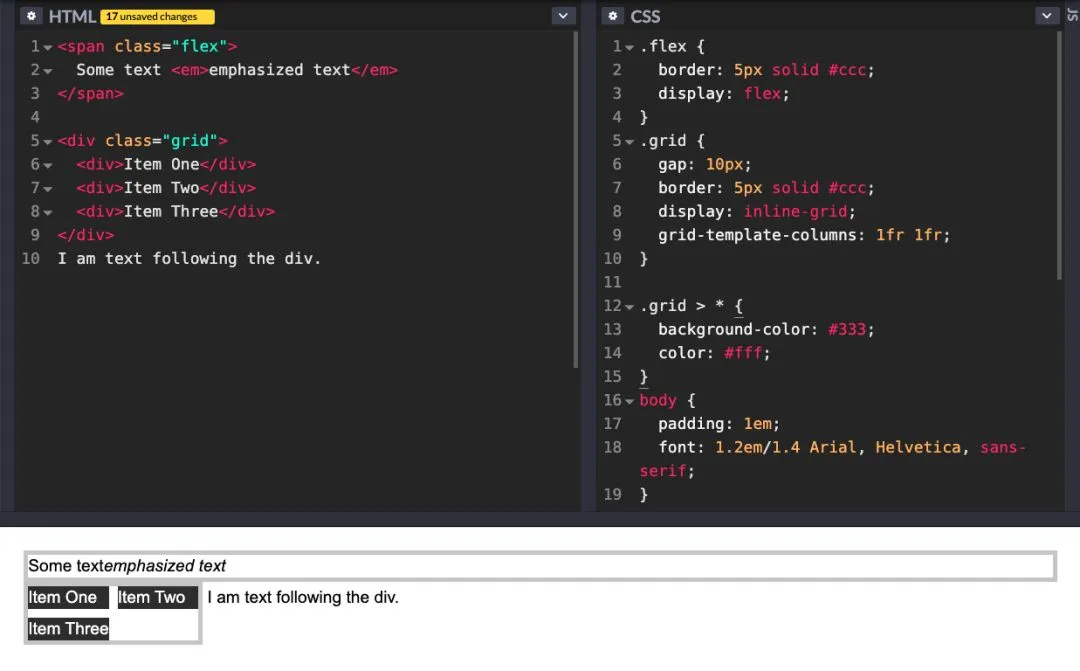
Task: Open the HTML panel settings gear
Action: 30,16
